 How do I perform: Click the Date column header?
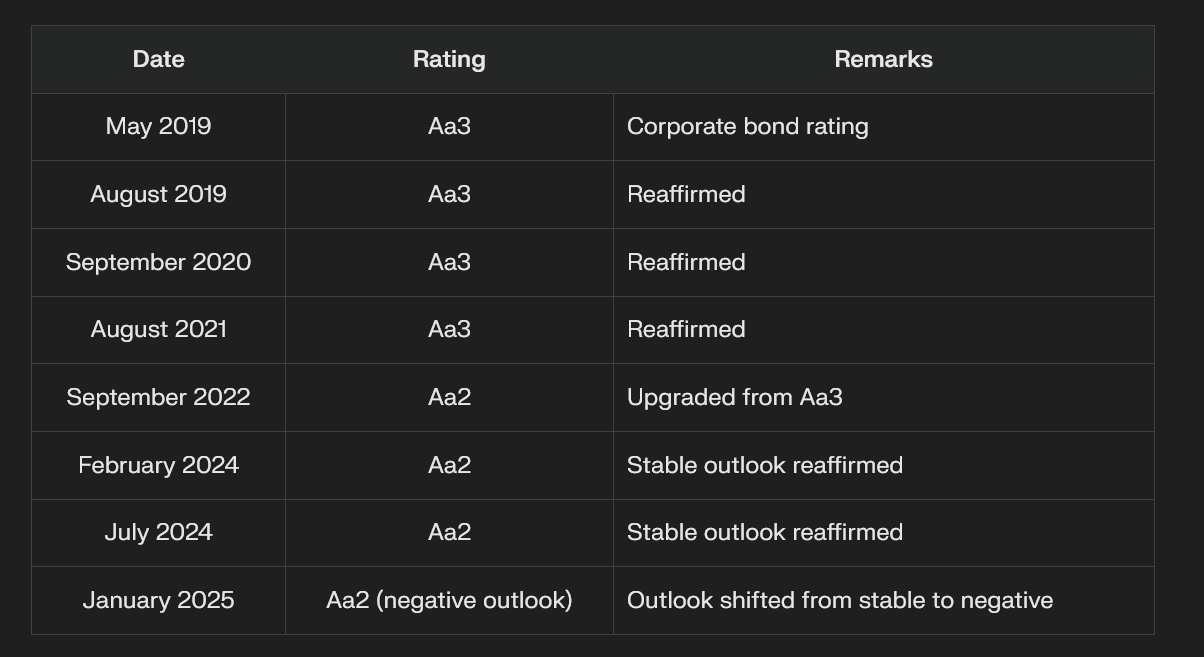point(158,59)
